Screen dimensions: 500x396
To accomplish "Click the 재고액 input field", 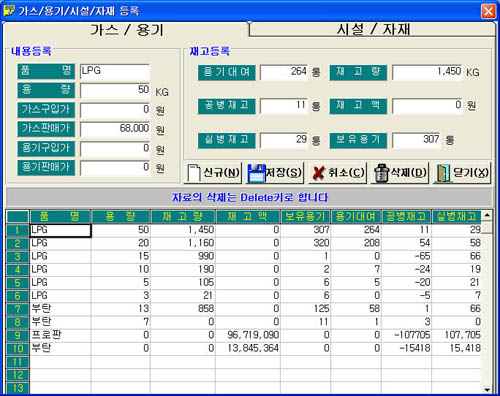I will click(427, 106).
